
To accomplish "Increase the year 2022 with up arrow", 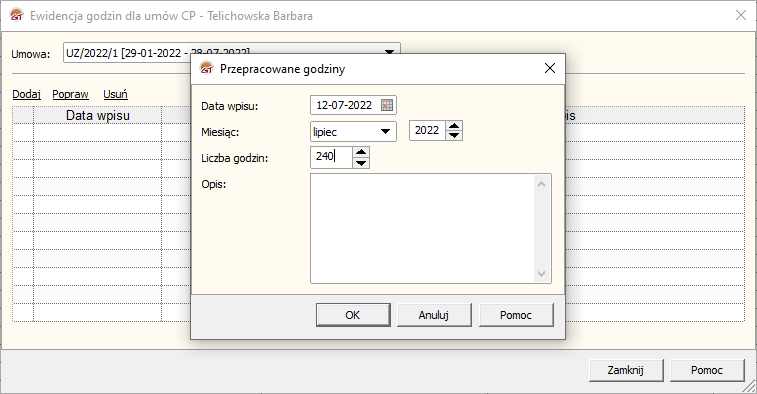I will tap(454, 126).
